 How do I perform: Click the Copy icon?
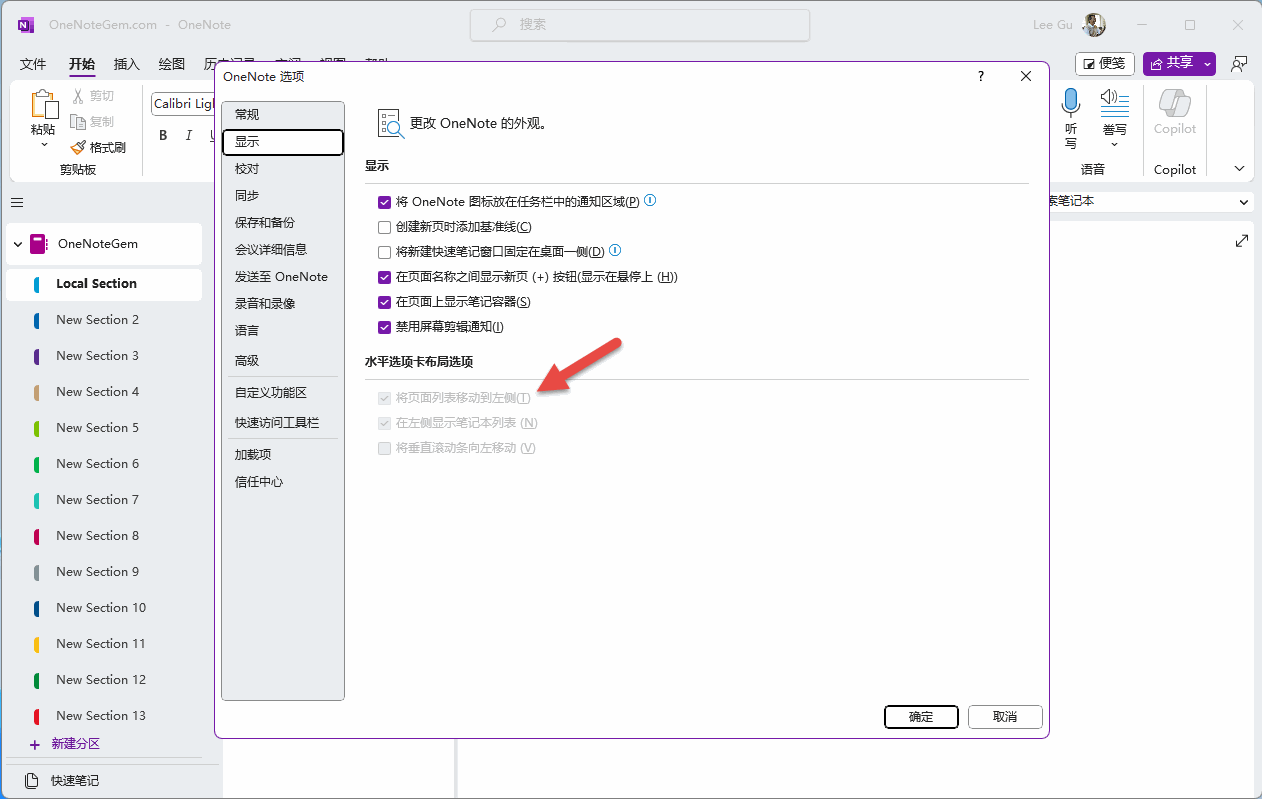pyautogui.click(x=79, y=122)
